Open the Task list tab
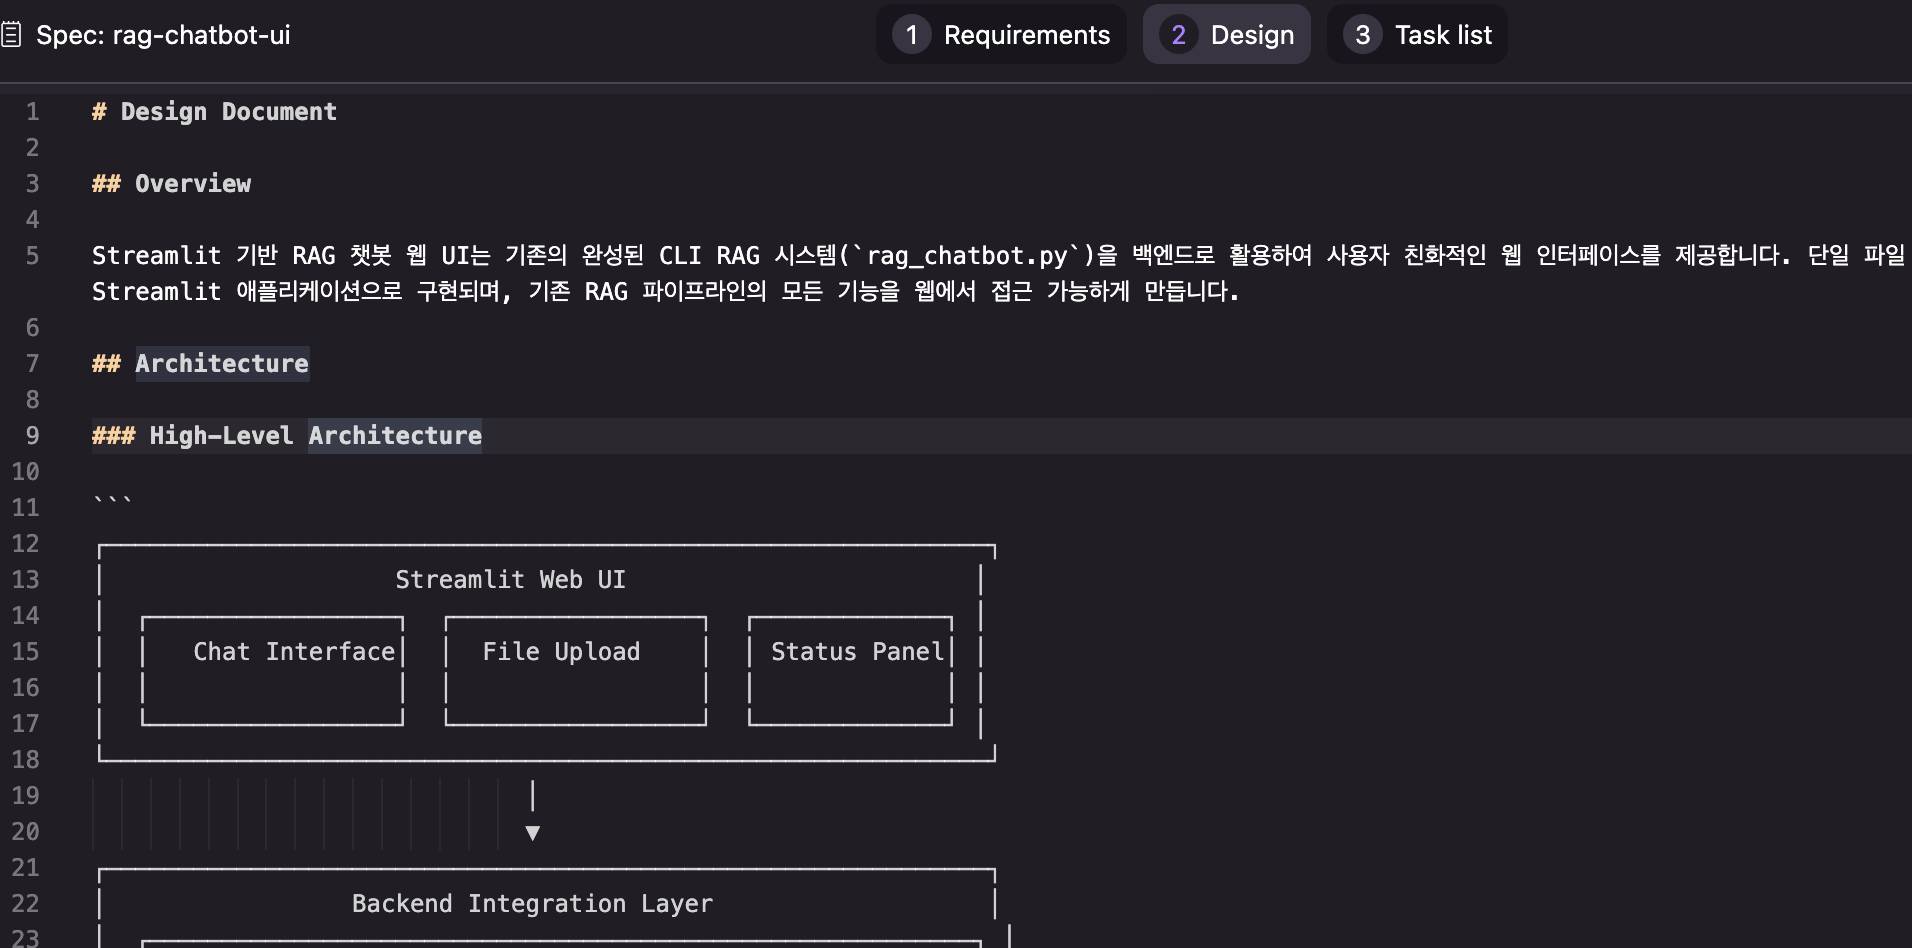This screenshot has height=948, width=1912. click(1417, 34)
